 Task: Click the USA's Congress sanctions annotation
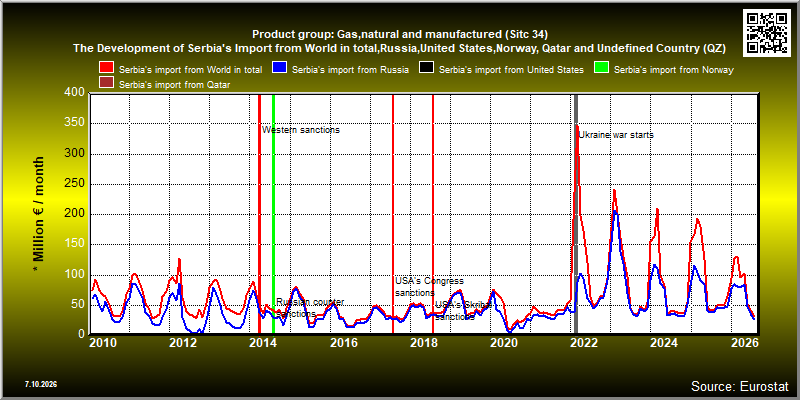(429, 287)
